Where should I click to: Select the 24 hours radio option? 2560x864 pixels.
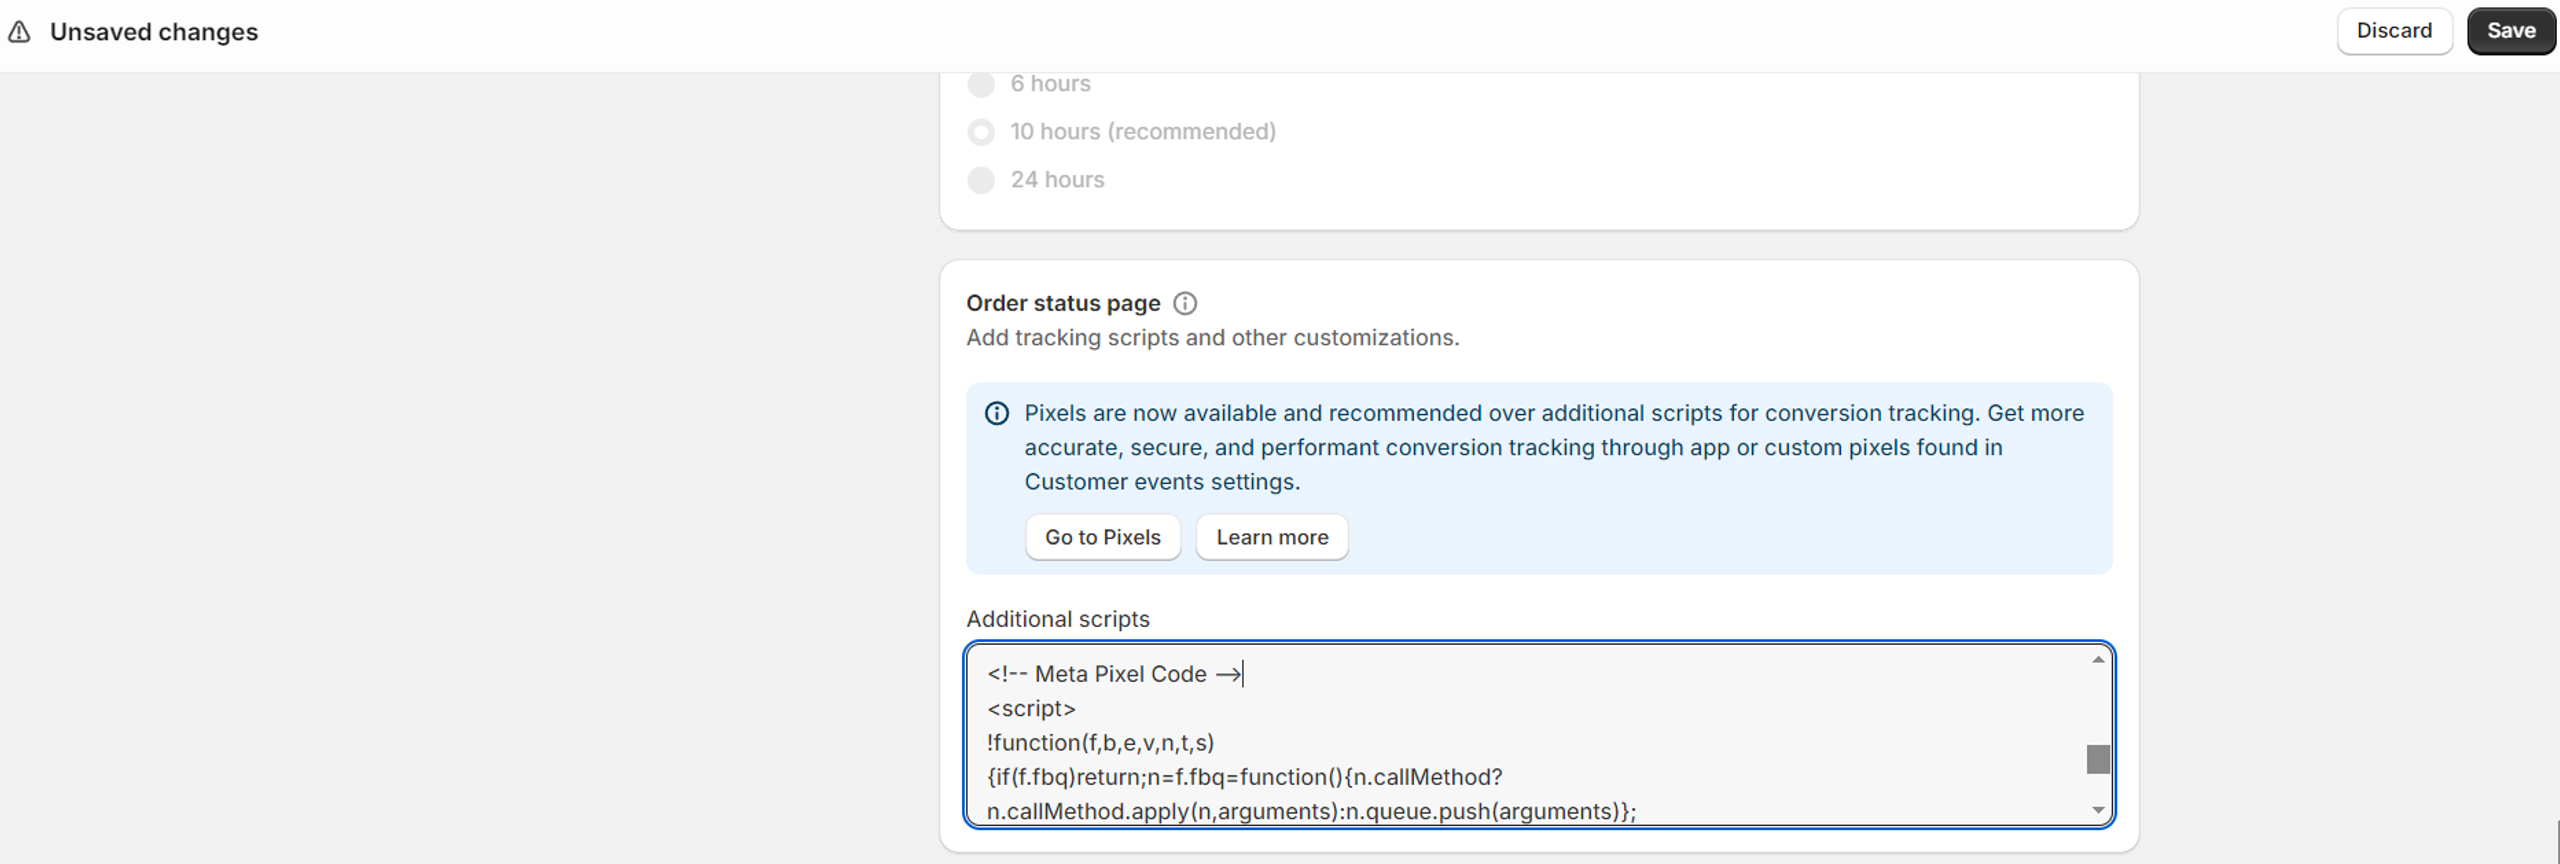[982, 180]
